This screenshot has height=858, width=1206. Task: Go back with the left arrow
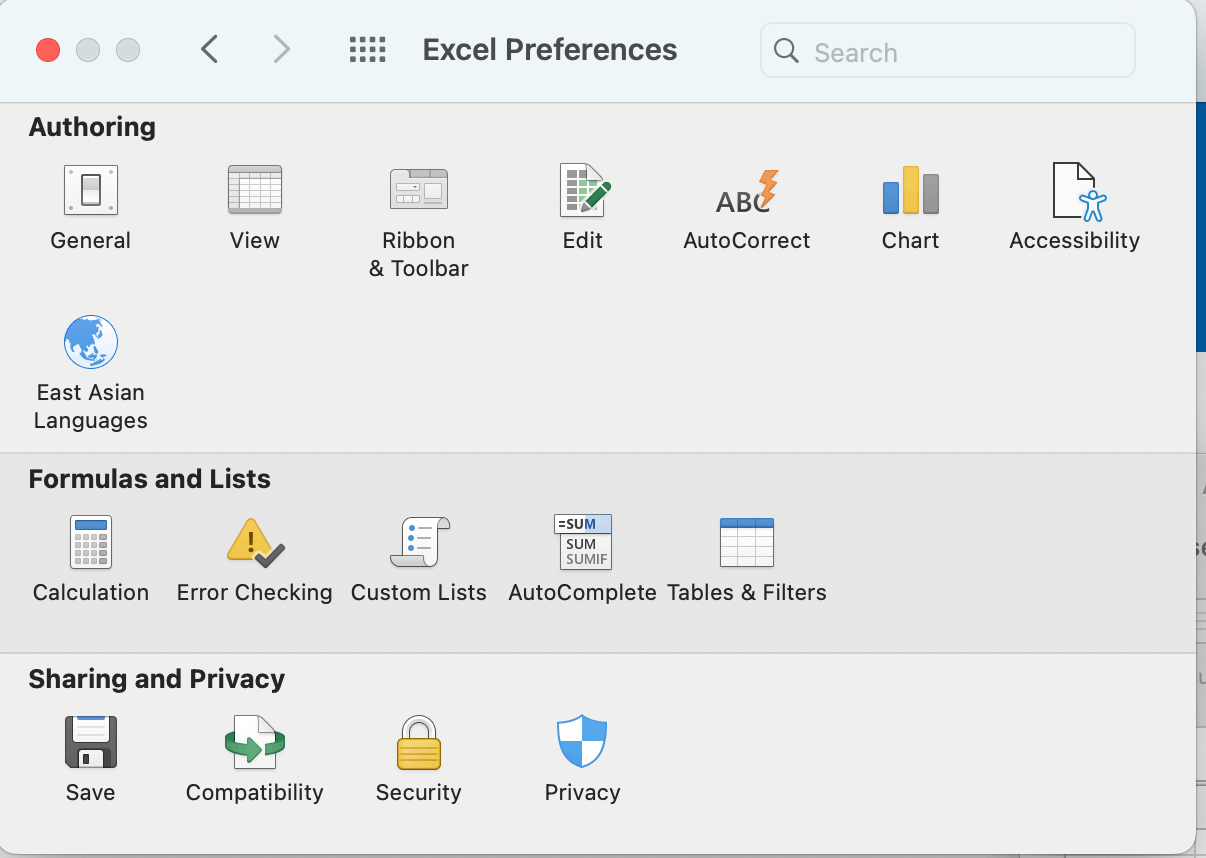point(209,49)
